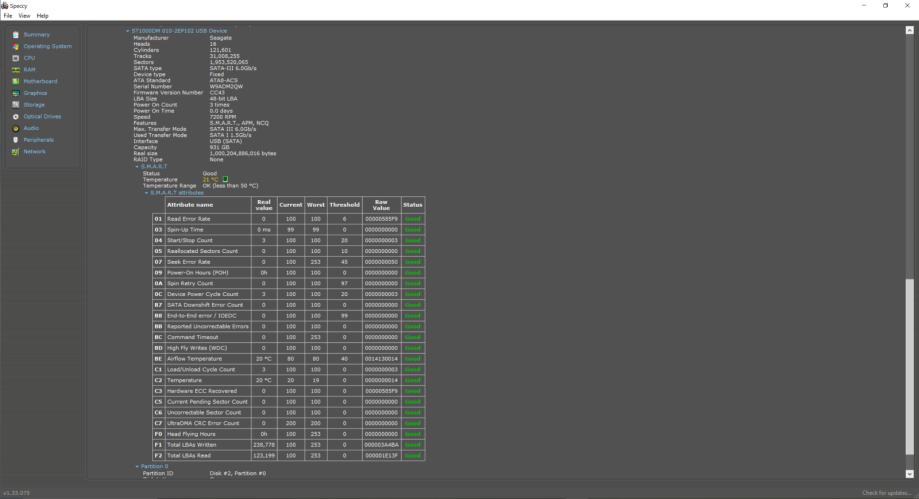Go to the Graphics section
The width and height of the screenshot is (919, 499).
[x=35, y=93]
